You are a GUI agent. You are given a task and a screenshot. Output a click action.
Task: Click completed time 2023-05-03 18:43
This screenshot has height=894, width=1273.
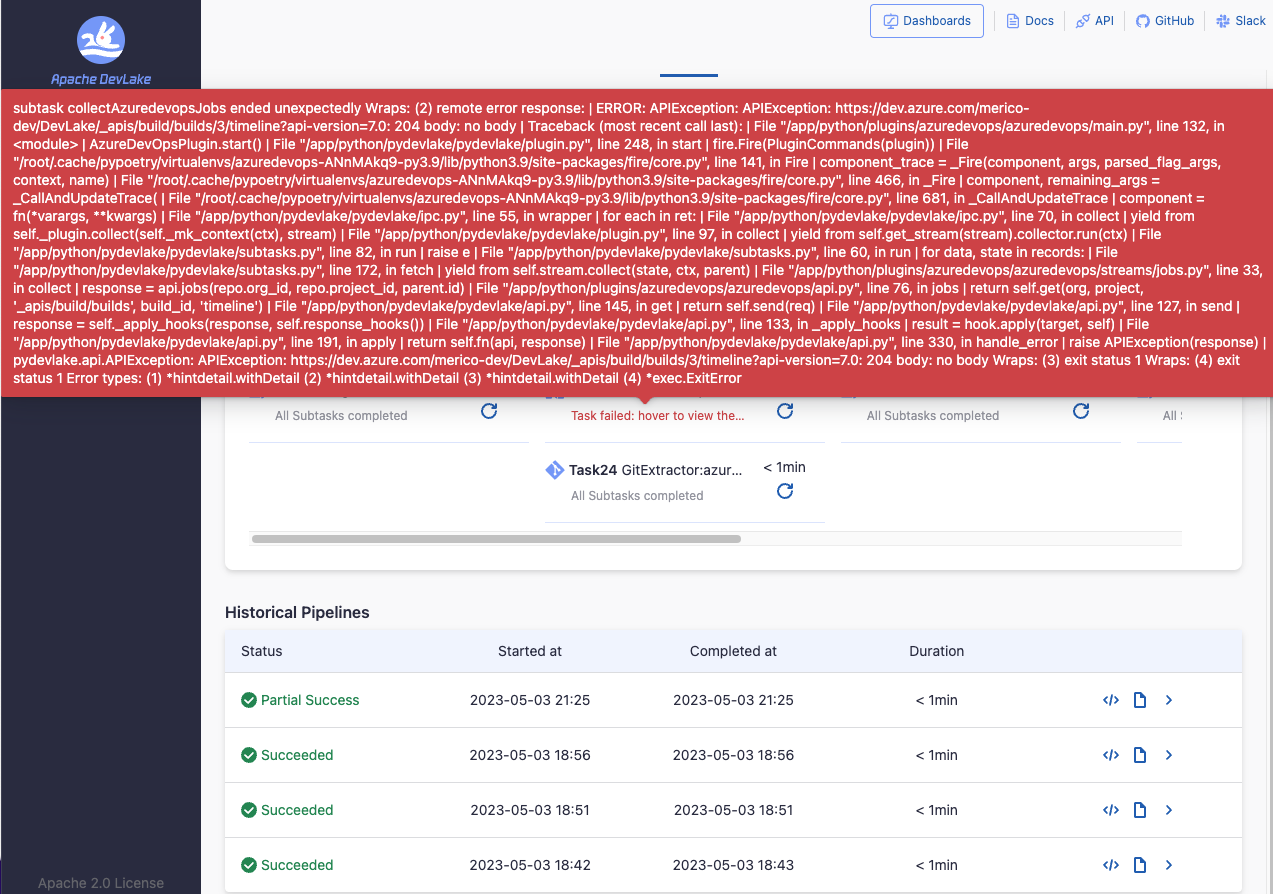[733, 865]
